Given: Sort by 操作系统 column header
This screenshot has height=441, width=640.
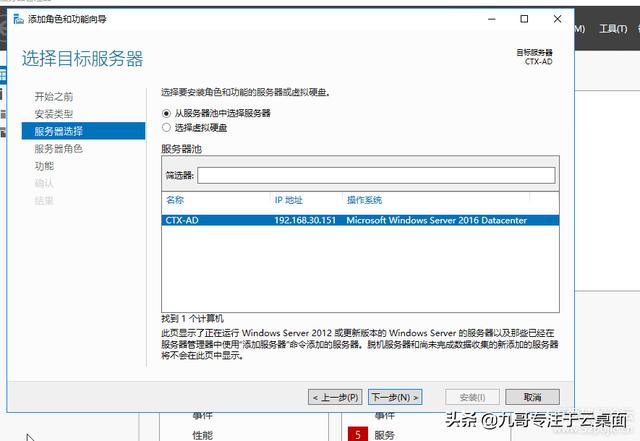Looking at the screenshot, I should pos(364,200).
